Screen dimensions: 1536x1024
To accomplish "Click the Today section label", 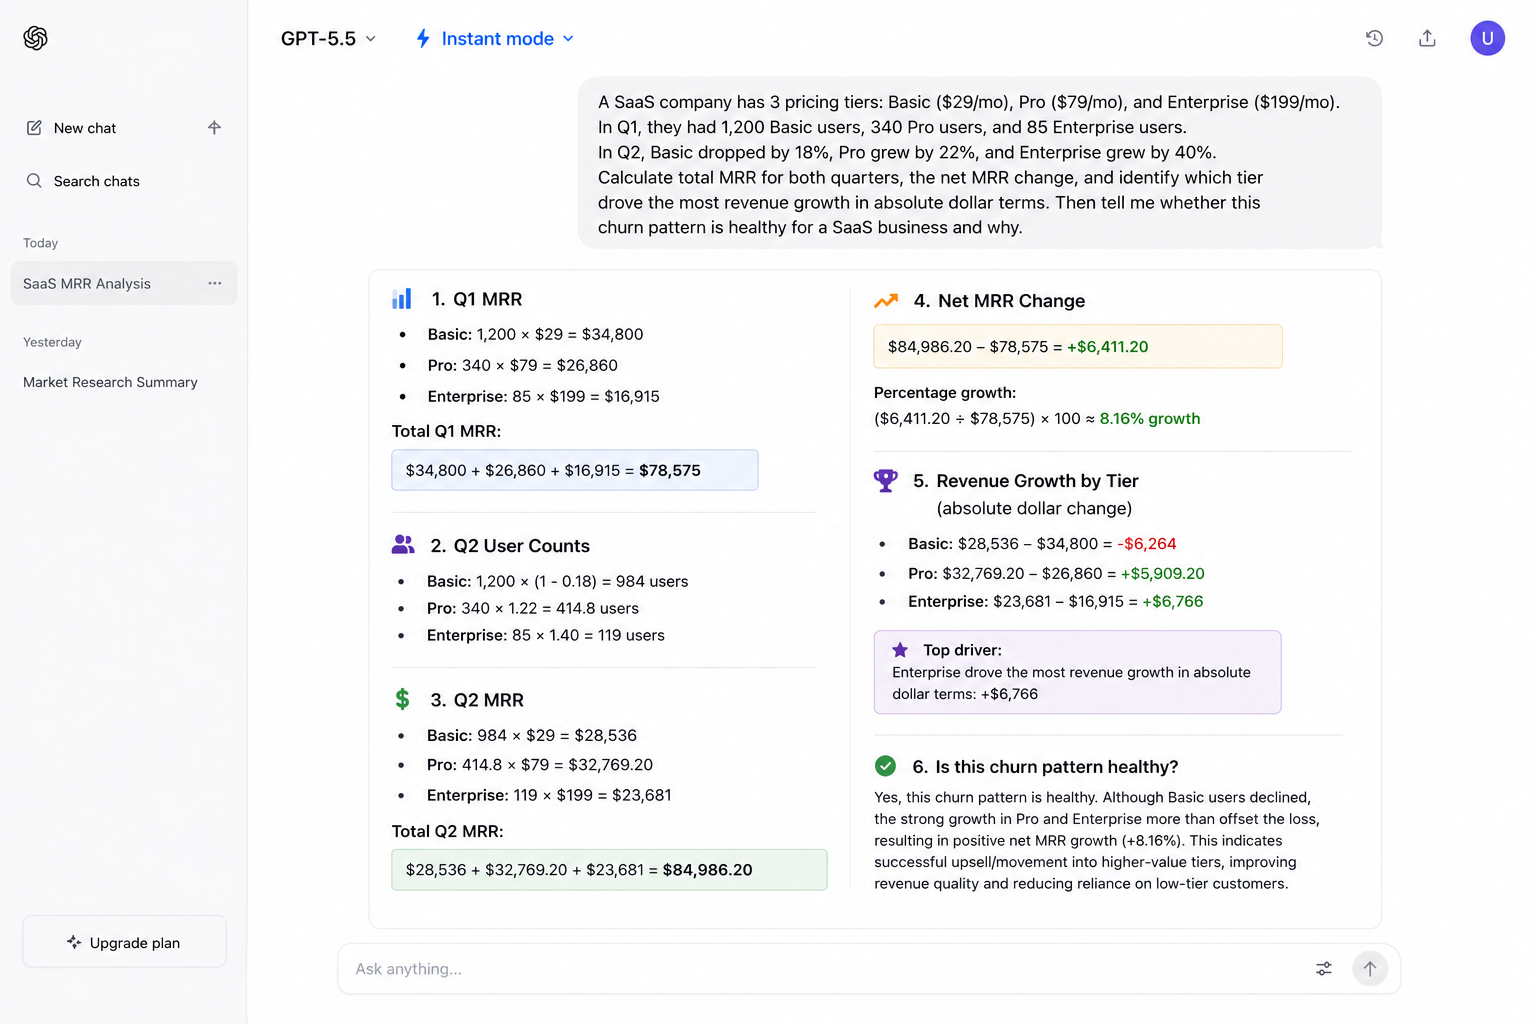I will point(41,243).
